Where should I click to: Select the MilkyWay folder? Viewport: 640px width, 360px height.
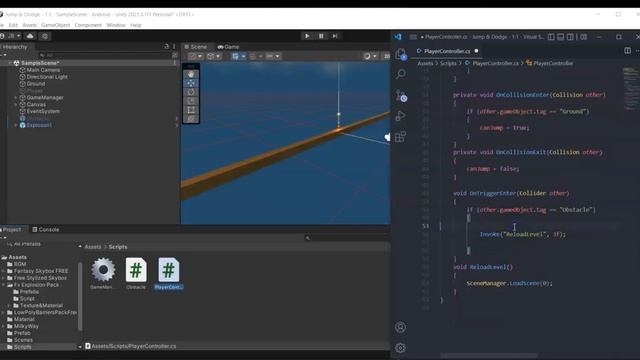26,326
